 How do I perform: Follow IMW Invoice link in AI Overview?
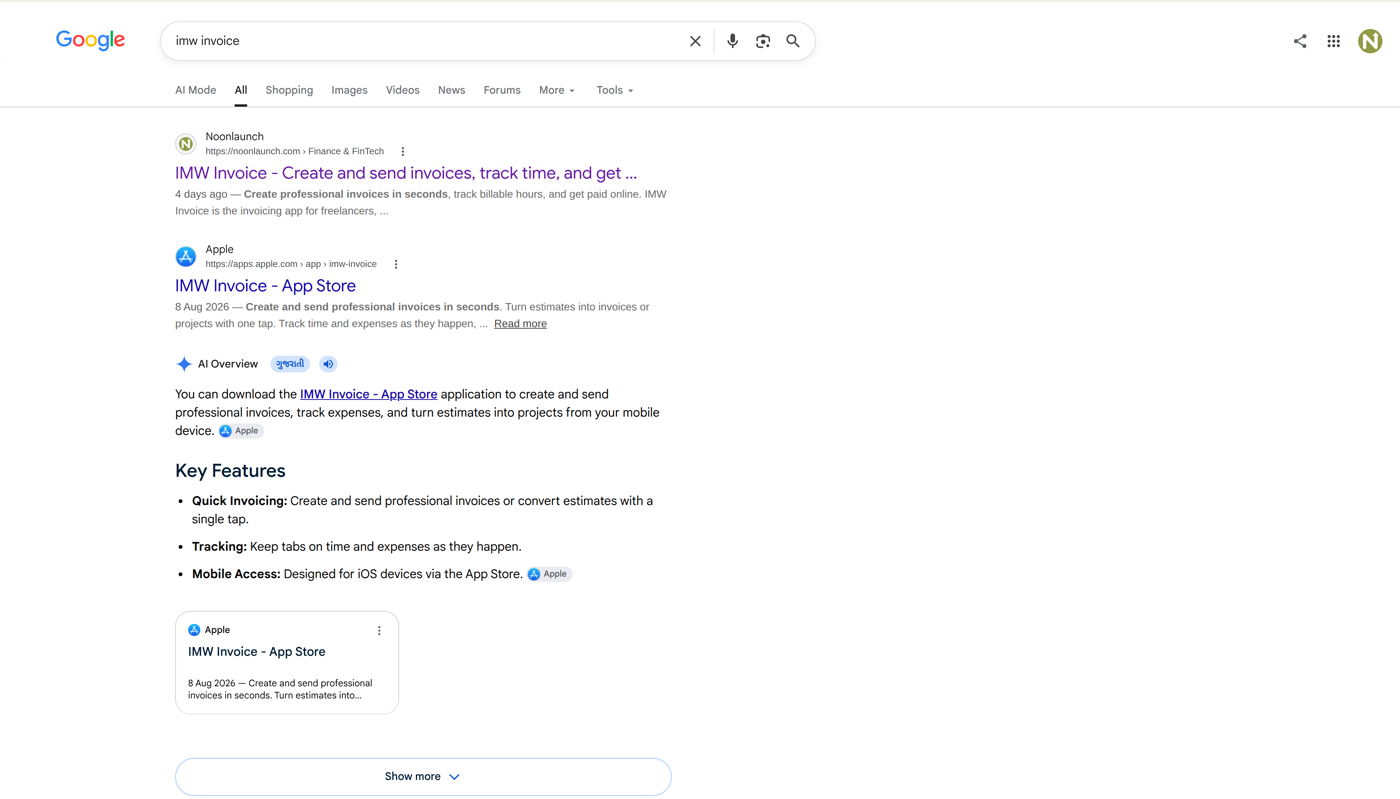[x=368, y=394]
